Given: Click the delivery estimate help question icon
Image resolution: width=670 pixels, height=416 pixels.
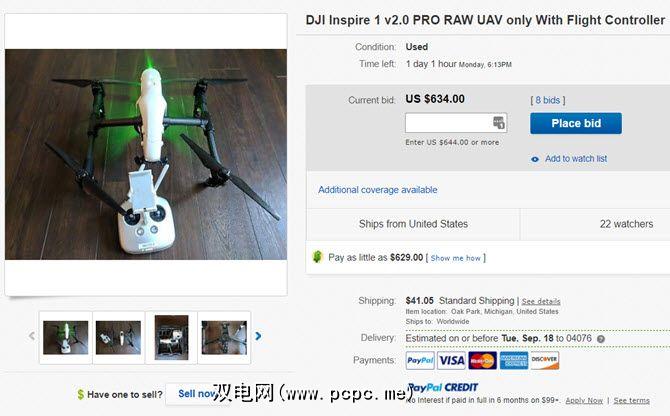Looking at the screenshot, I should tap(601, 339).
